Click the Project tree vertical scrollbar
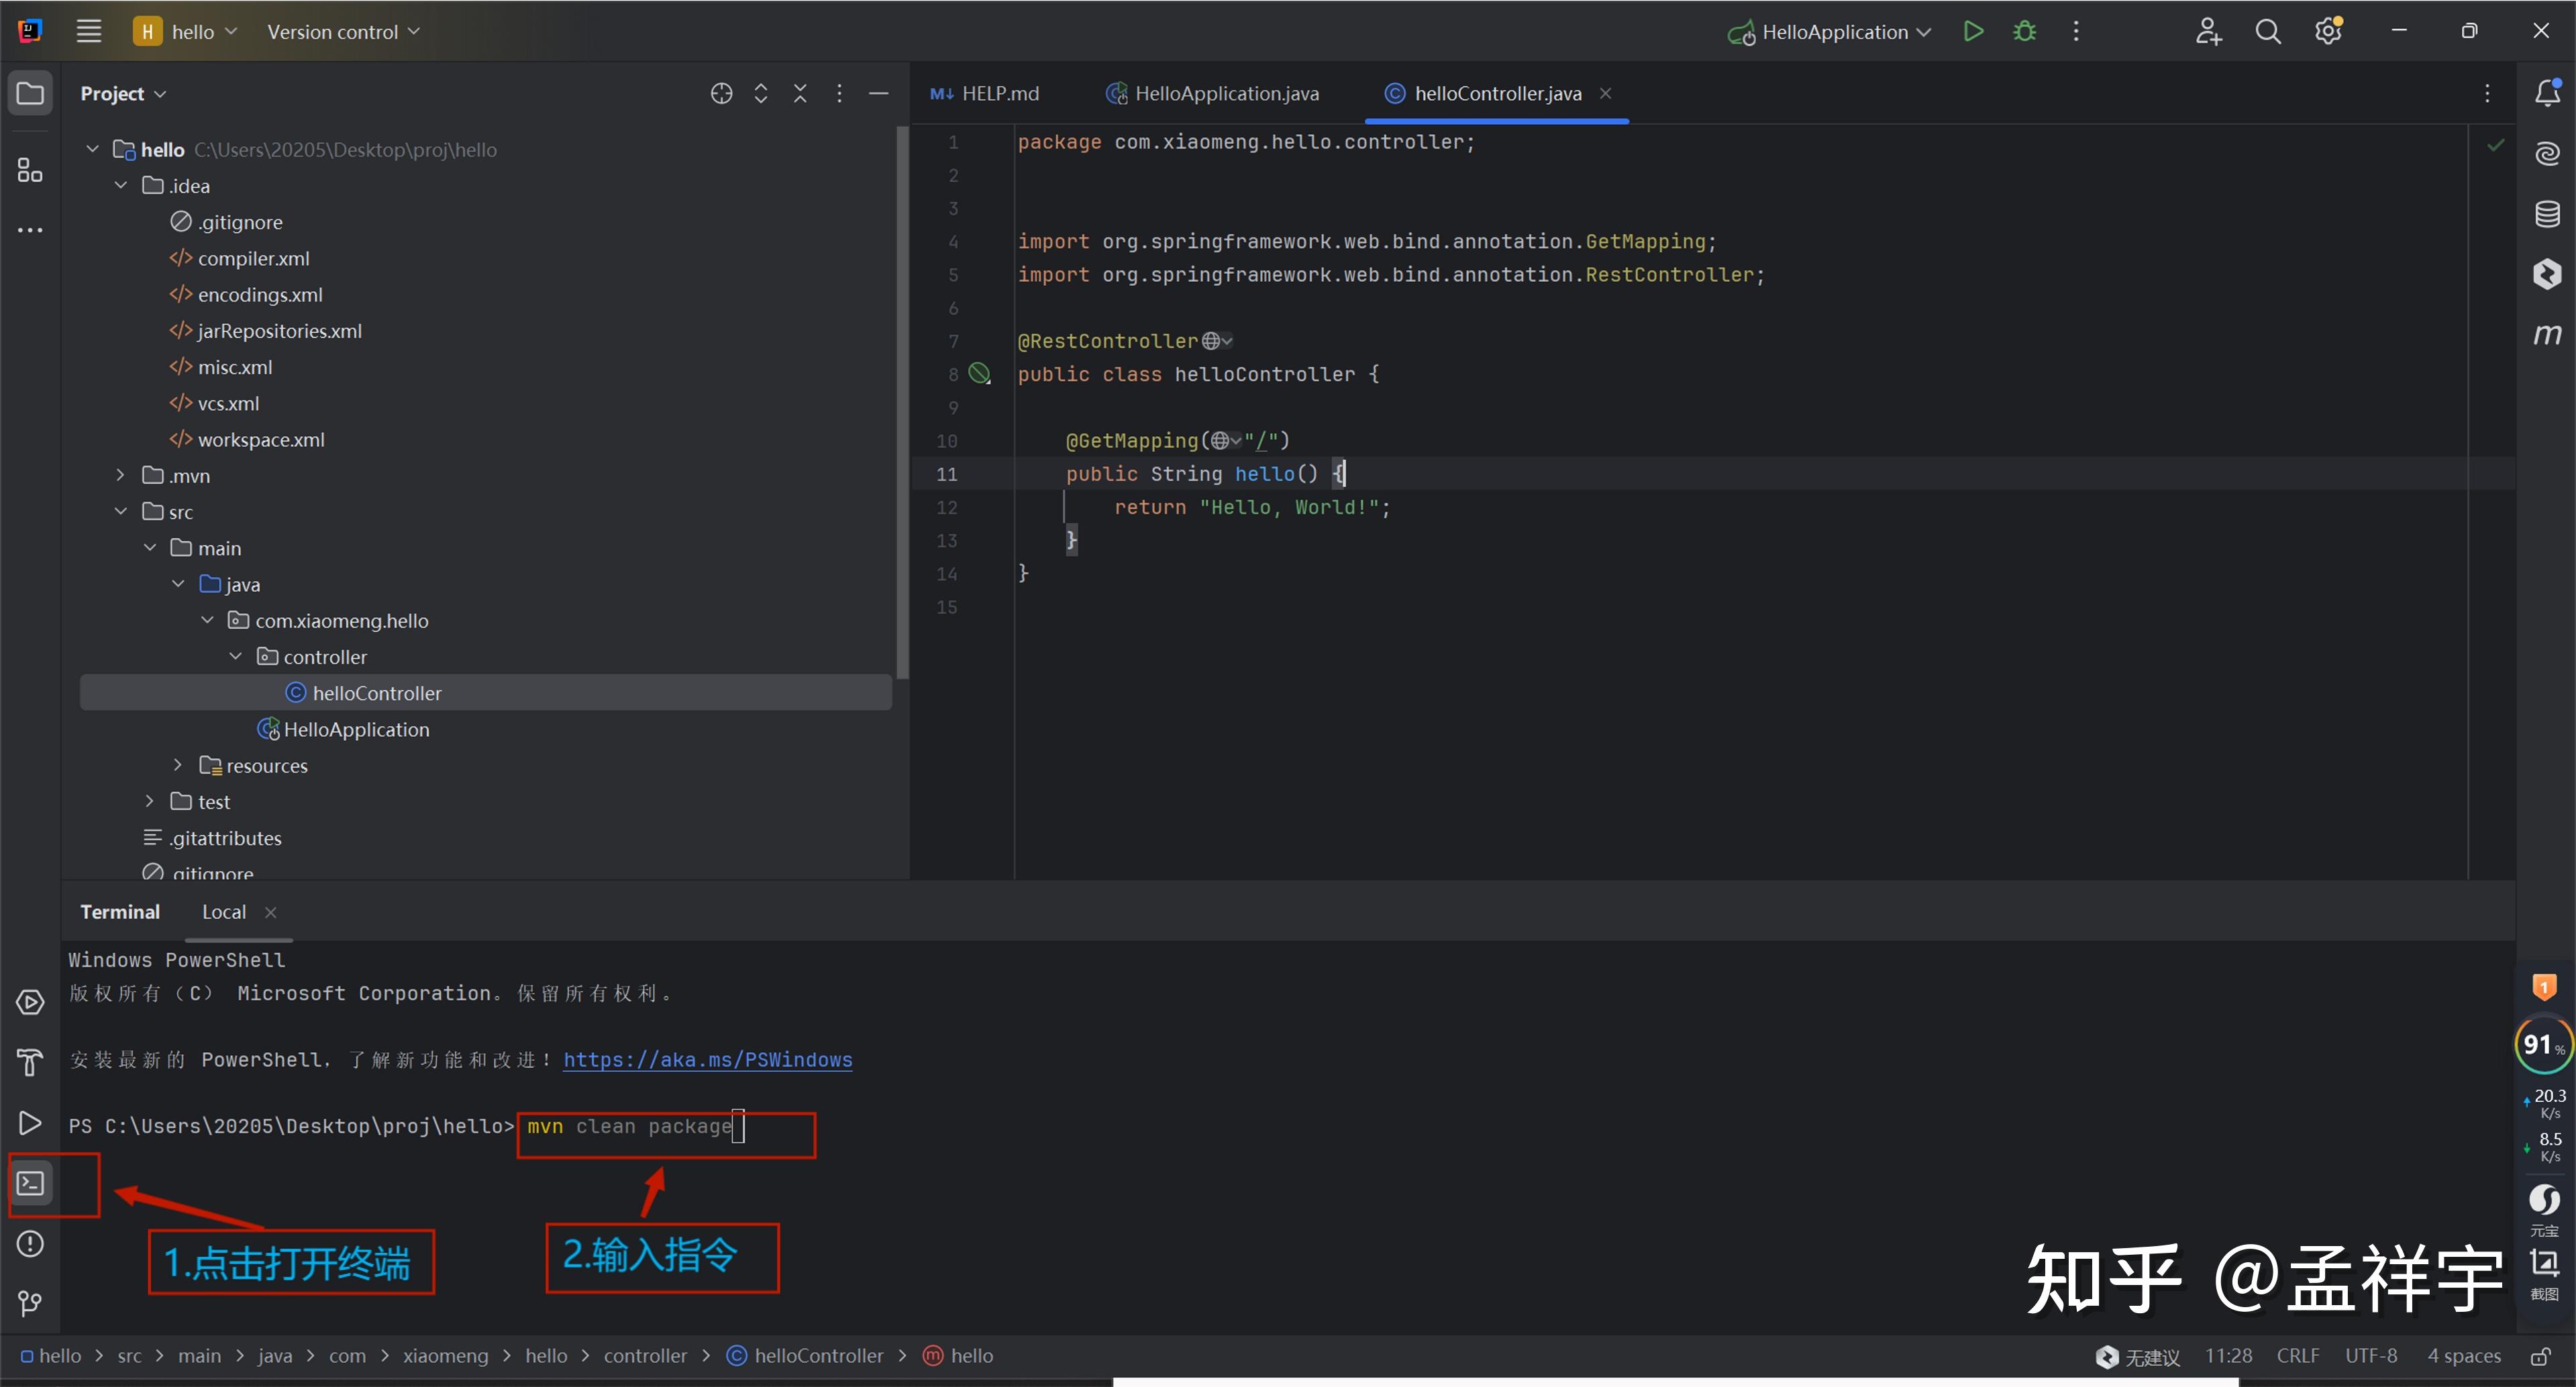The image size is (2576, 1387). point(902,400)
